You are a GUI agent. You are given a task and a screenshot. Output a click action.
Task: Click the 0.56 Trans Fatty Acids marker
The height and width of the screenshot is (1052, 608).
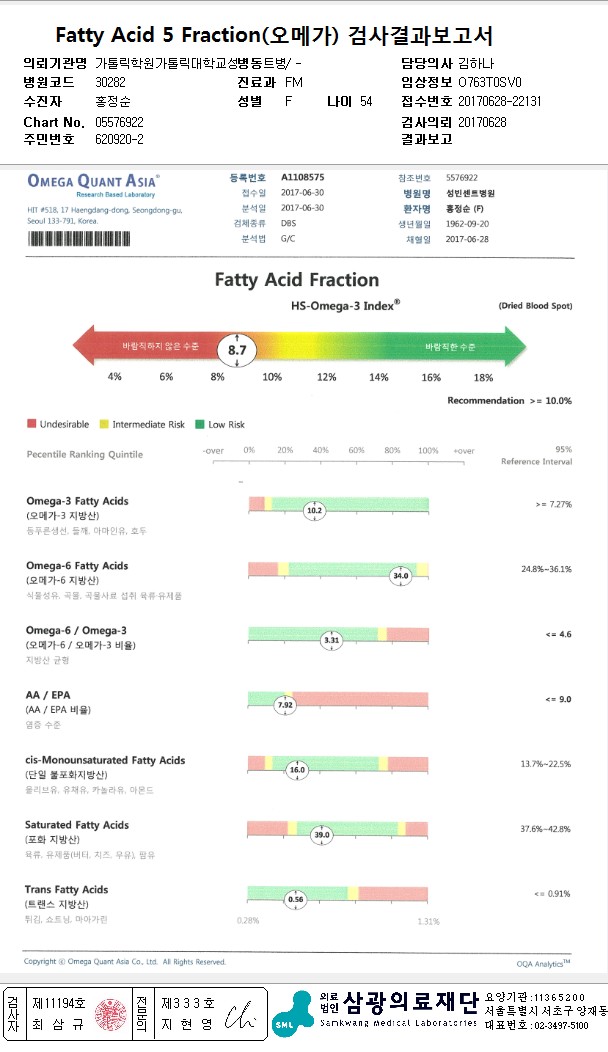point(295,899)
